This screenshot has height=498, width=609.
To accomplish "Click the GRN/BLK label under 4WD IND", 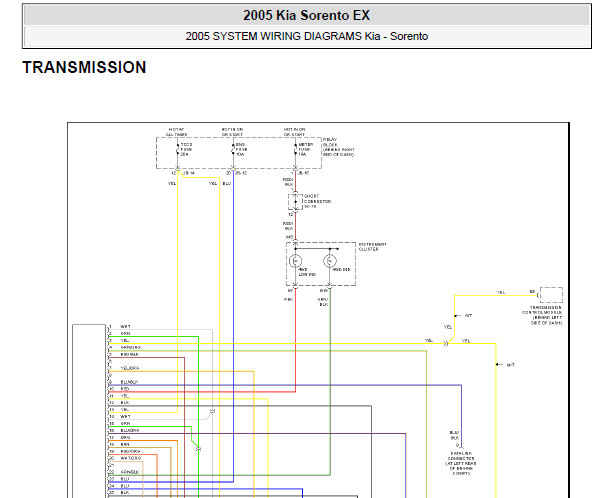I will [323, 302].
